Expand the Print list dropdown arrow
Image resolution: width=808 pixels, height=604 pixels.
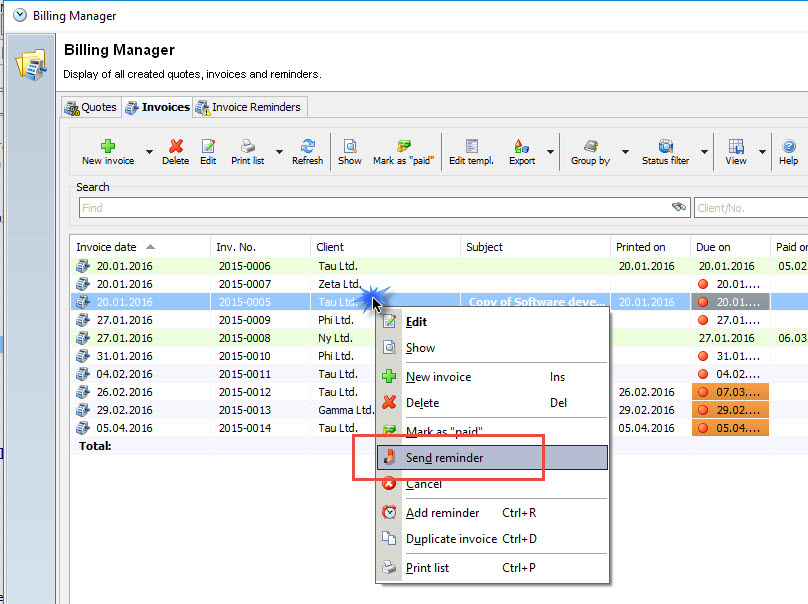click(278, 153)
